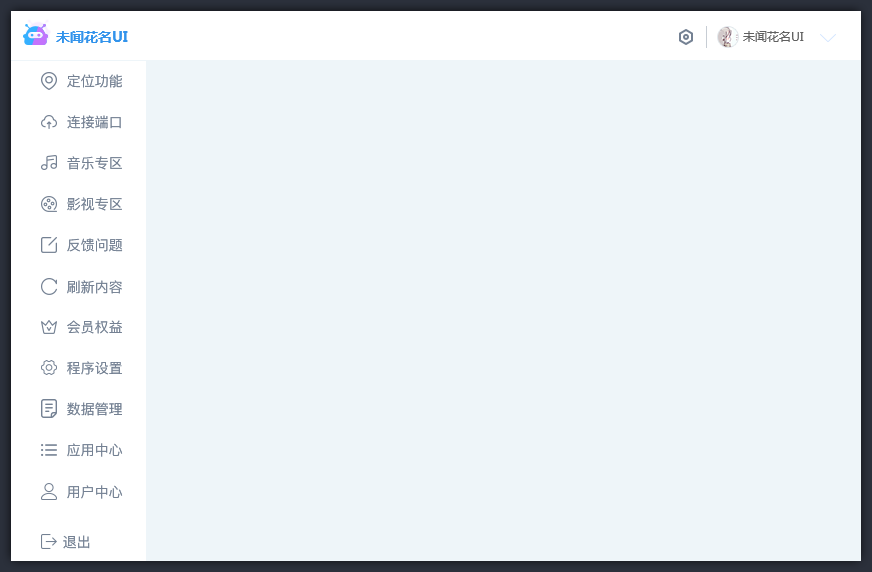This screenshot has height=572, width=872.
Task: Go to the 音乐专区 menu item label
Action: [x=95, y=163]
